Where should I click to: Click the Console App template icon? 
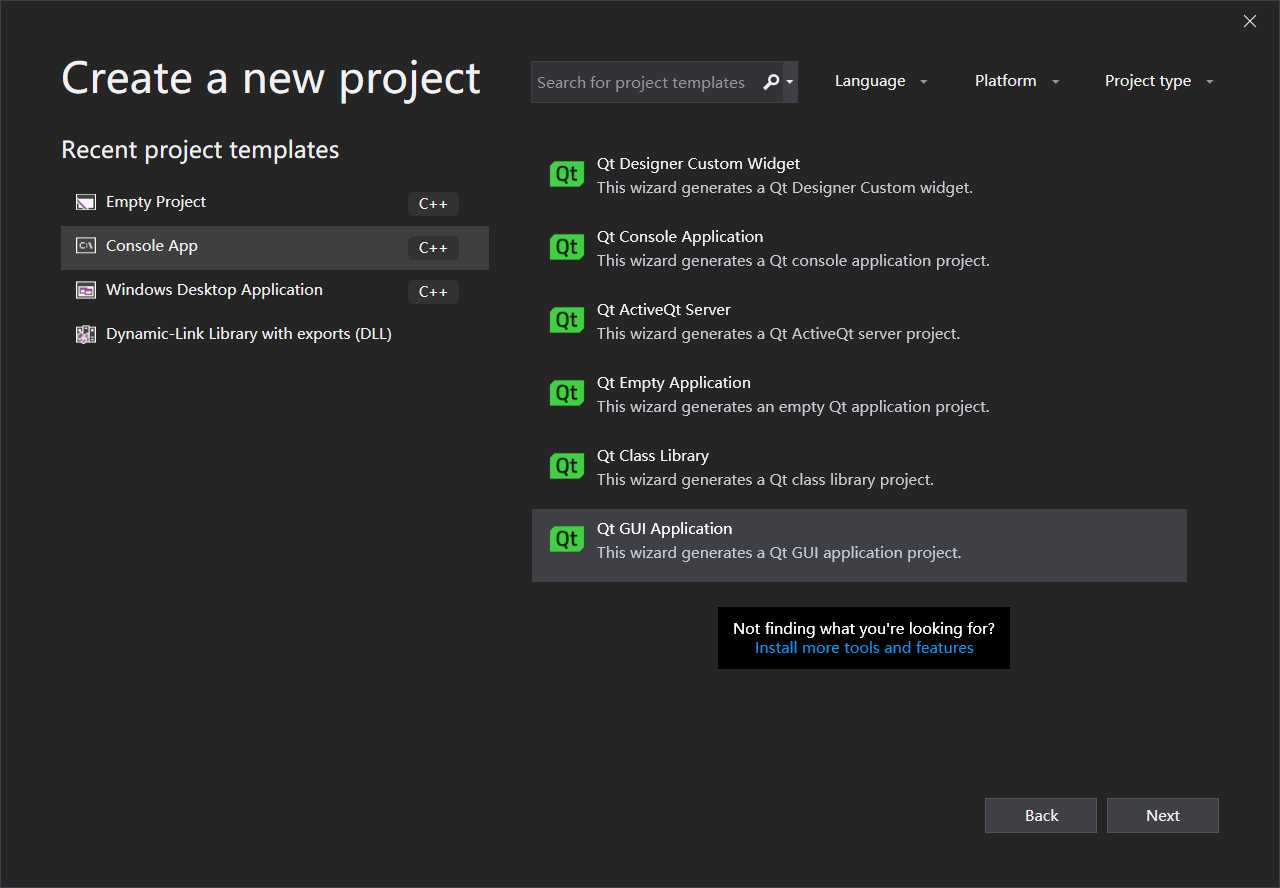pyautogui.click(x=86, y=246)
